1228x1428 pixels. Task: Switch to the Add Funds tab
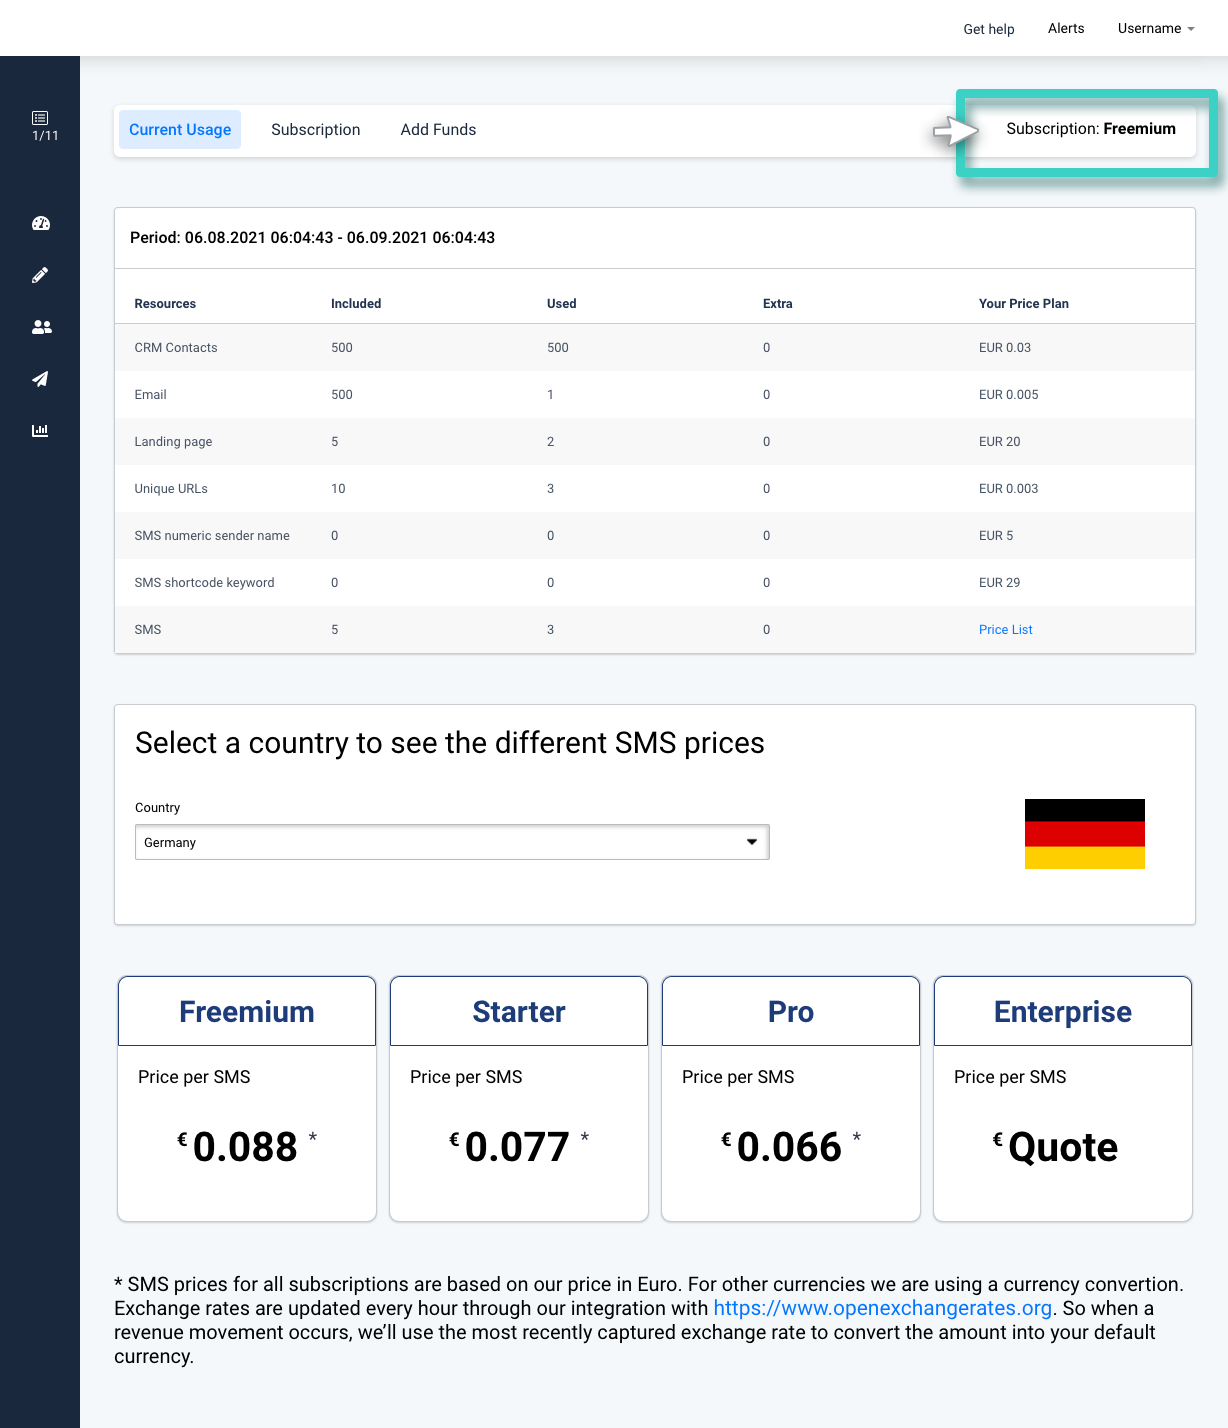438,130
